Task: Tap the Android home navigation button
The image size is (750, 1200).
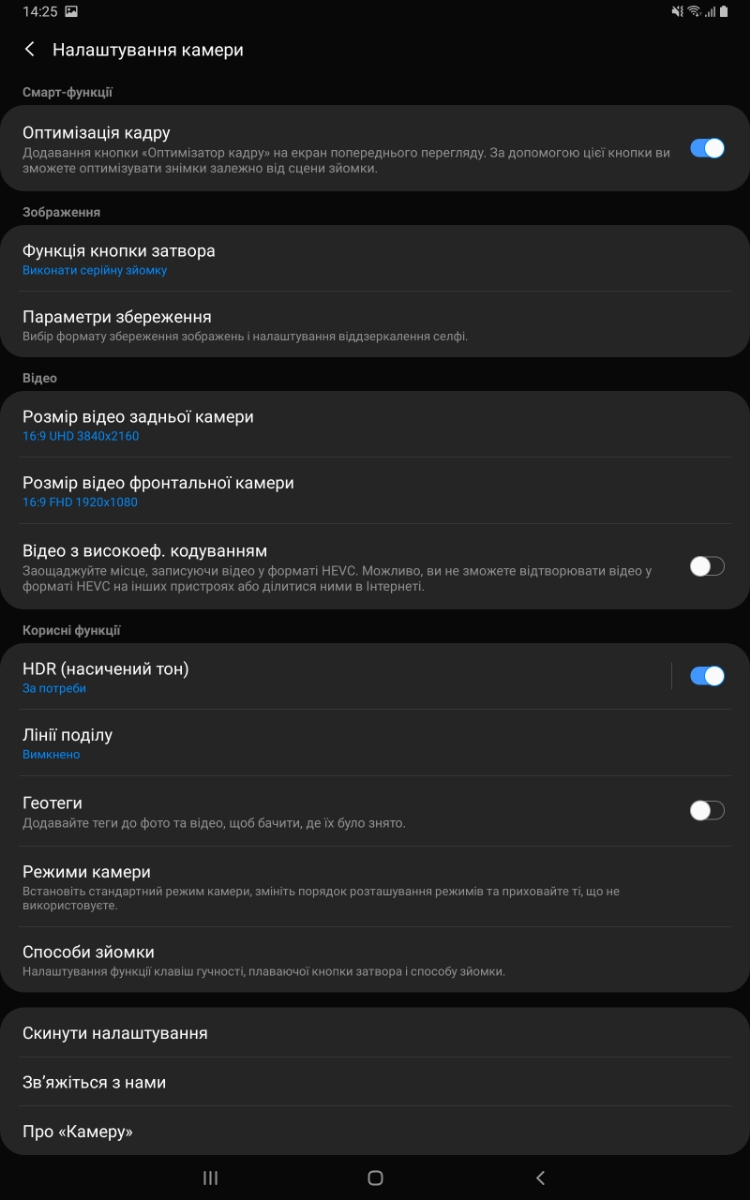Action: click(375, 1178)
